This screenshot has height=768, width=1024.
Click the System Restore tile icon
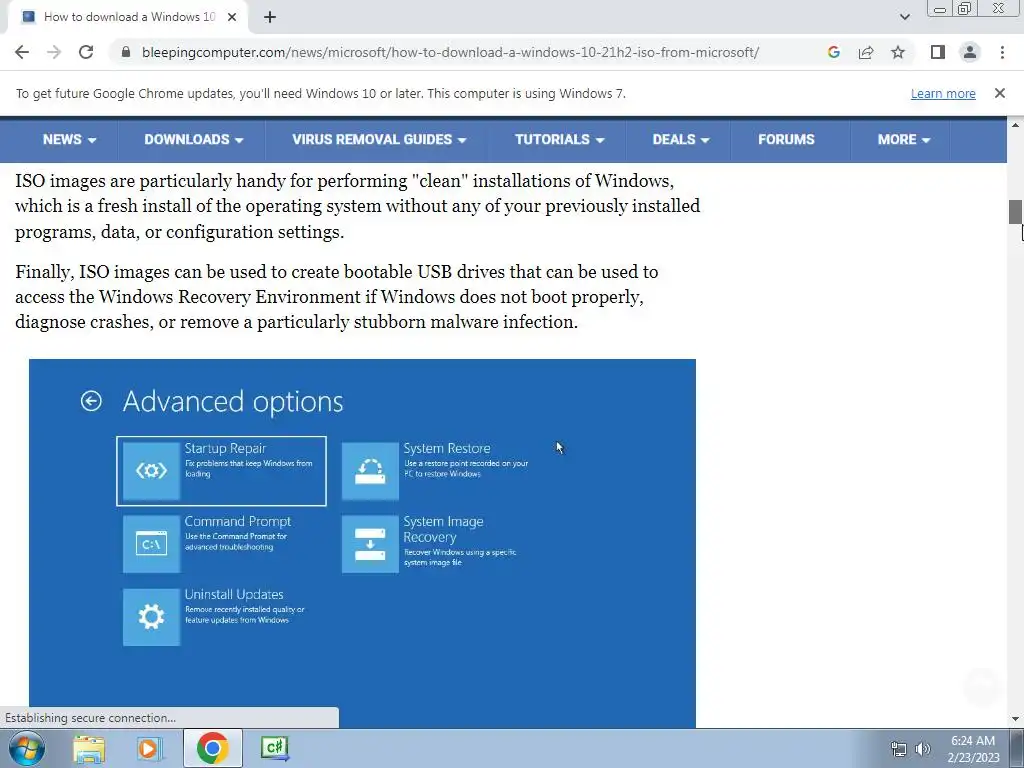pos(370,471)
